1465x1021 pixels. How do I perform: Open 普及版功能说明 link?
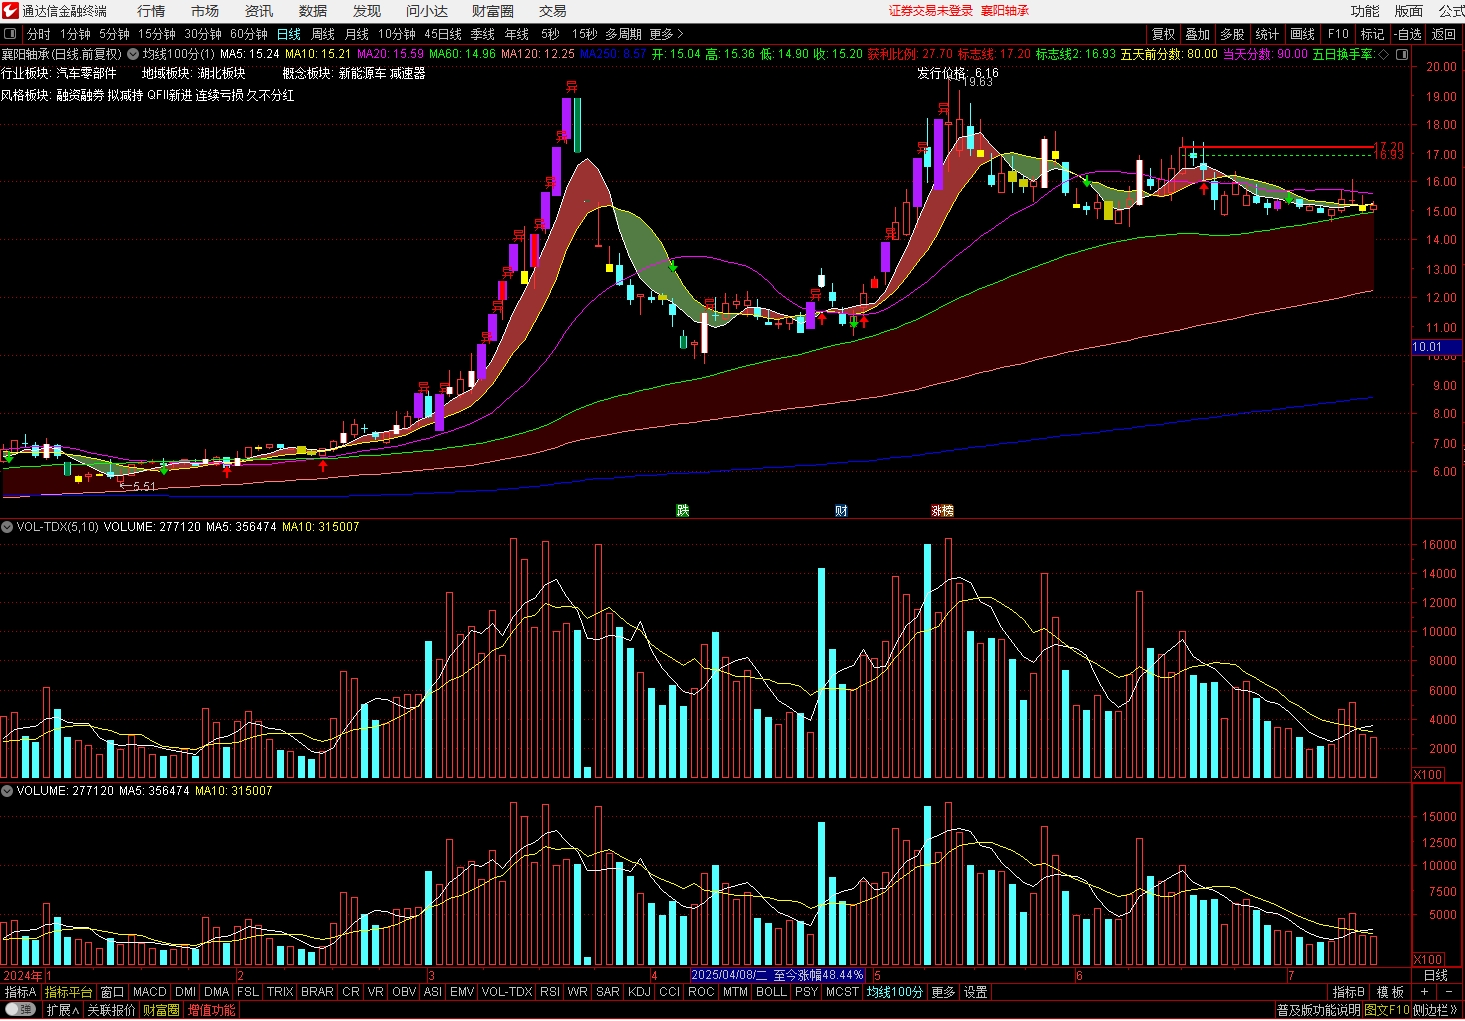click(x=1318, y=1010)
